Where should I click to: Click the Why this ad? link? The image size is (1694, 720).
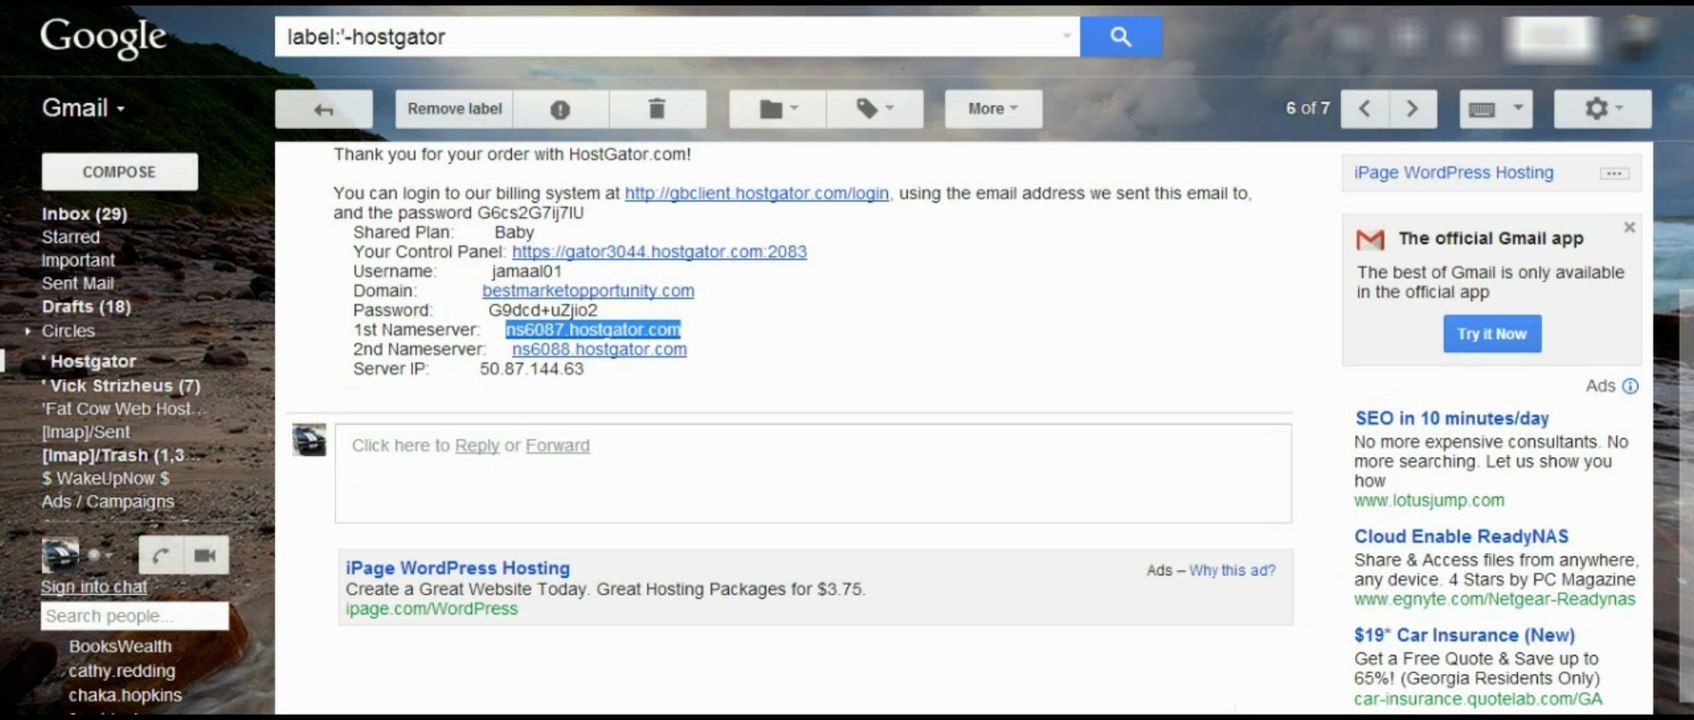point(1232,570)
